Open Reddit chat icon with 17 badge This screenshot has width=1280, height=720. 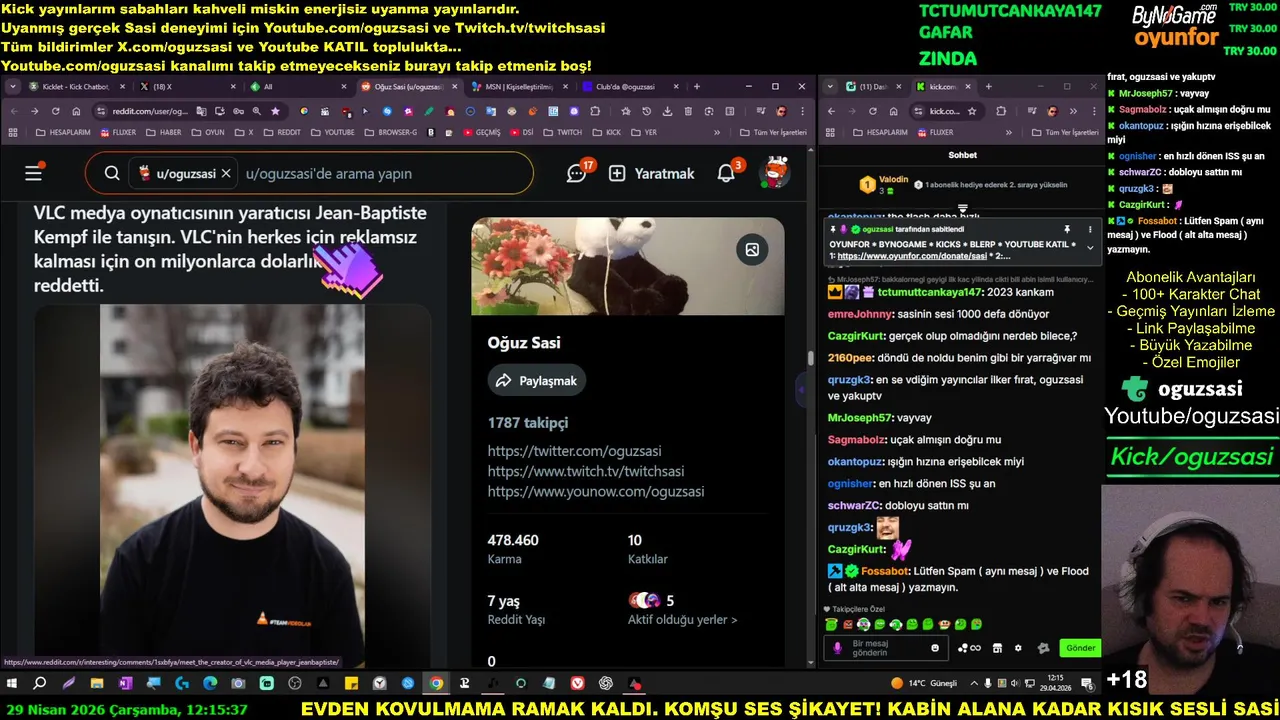coord(577,173)
